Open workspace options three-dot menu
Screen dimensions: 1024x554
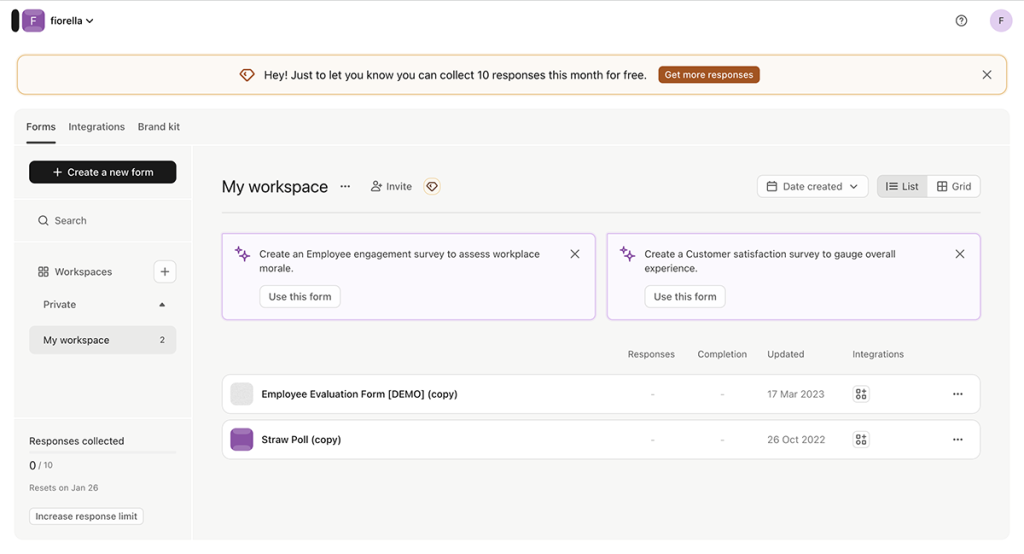pyautogui.click(x=345, y=187)
